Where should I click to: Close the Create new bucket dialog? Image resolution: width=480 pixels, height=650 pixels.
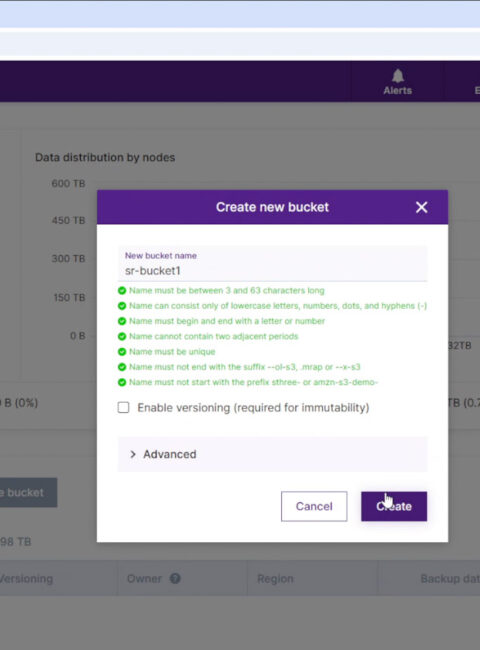pyautogui.click(x=422, y=207)
